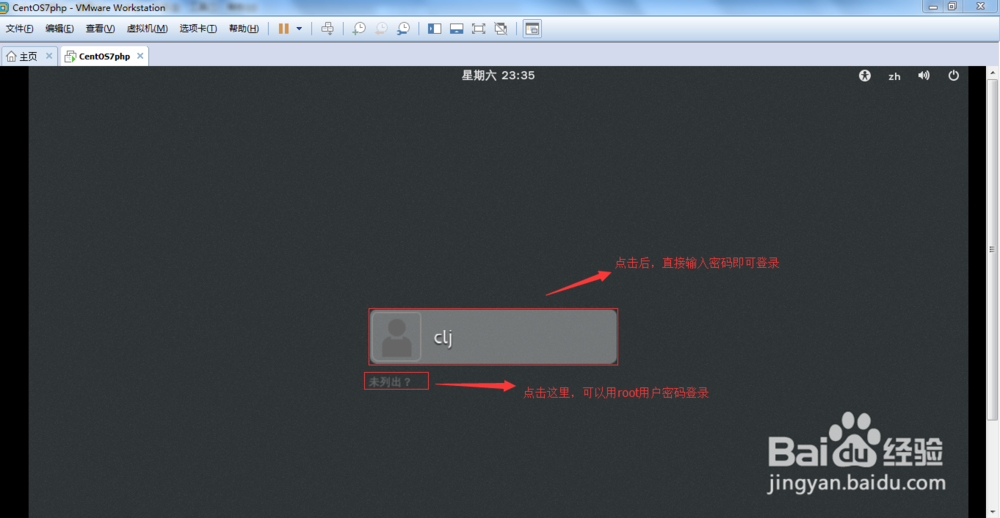Screen dimensions: 1000x518
Task: Close the 主页 tab
Action: click(49, 56)
